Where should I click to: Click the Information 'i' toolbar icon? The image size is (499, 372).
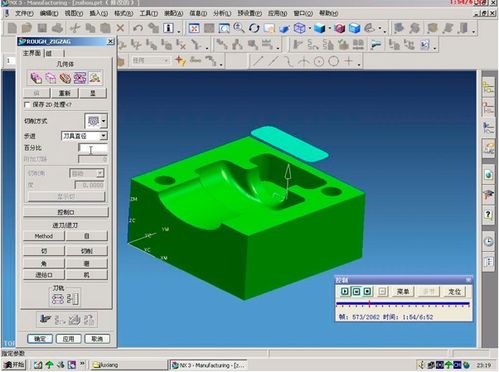point(168,28)
